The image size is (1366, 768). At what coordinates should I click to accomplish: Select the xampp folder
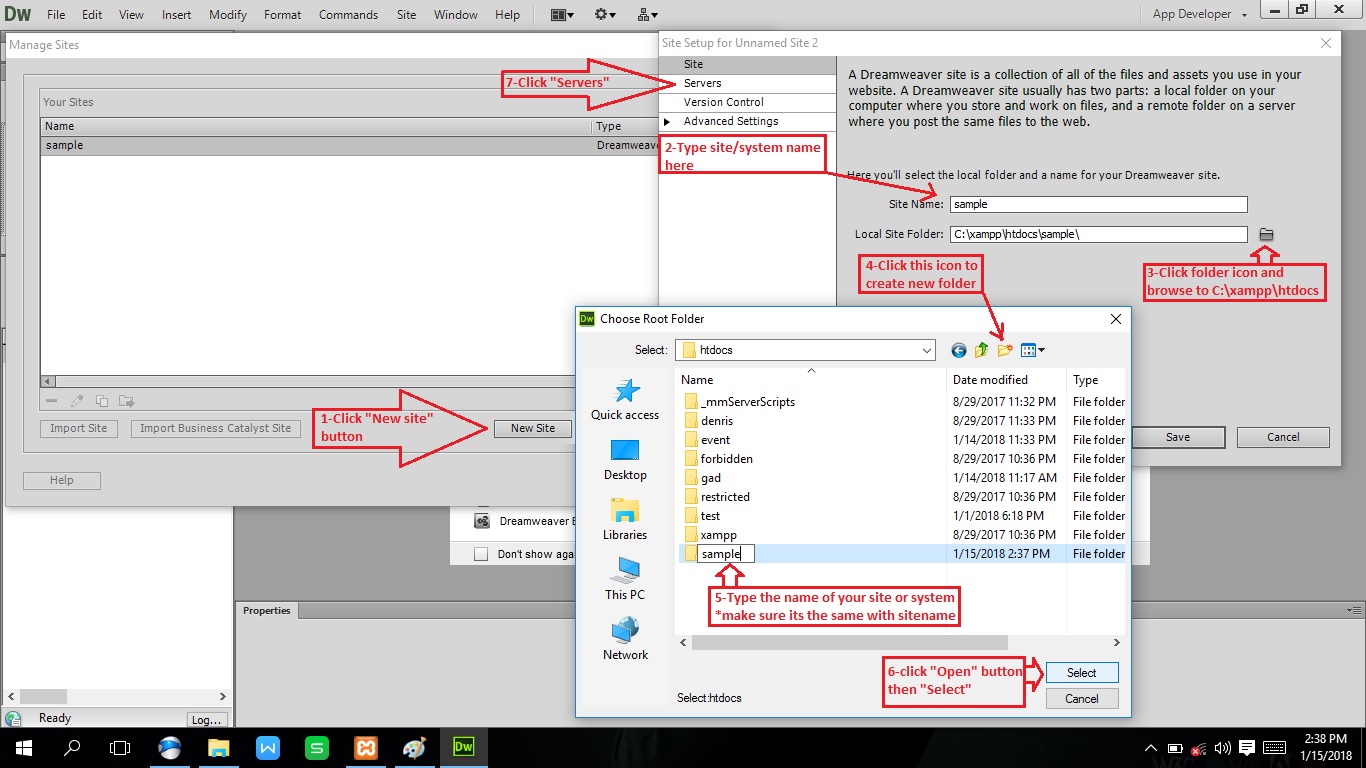pos(719,535)
